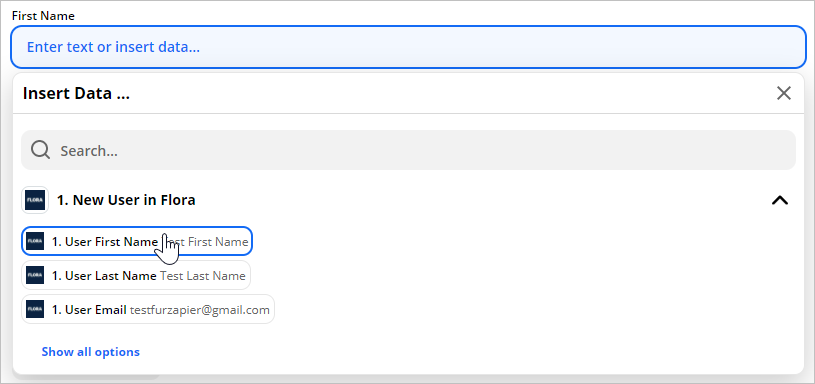Screen dimensions: 815x384
Task: Click Flora logo beside New User in Flora
Action: [x=35, y=200]
